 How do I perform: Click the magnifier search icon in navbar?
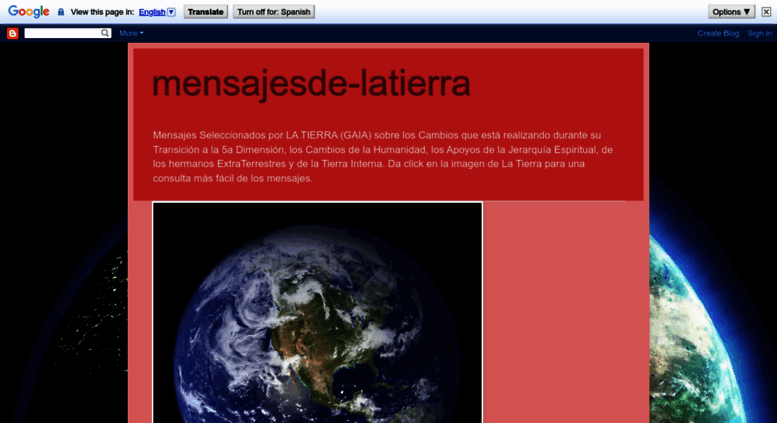click(105, 33)
